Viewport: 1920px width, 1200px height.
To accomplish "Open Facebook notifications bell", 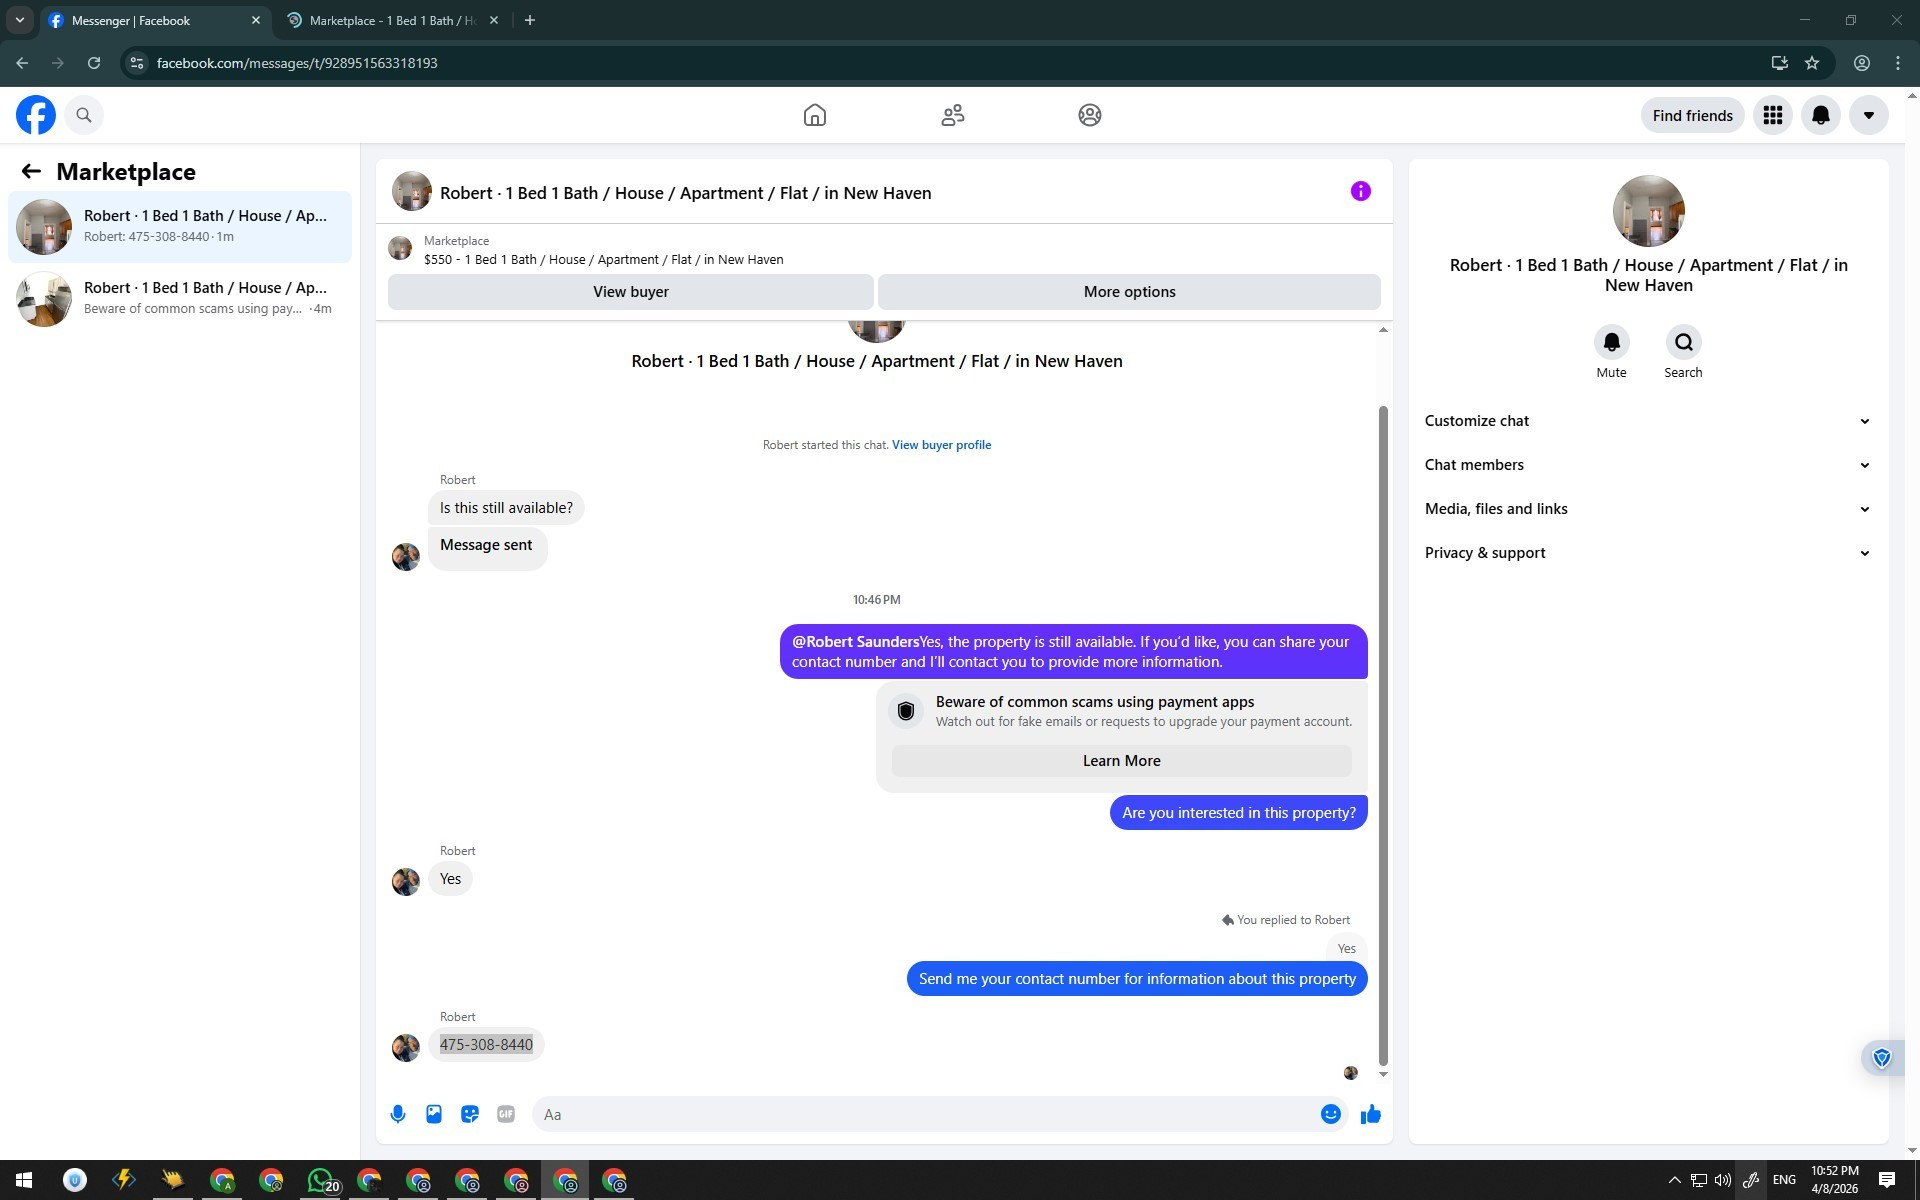I will pyautogui.click(x=1820, y=115).
